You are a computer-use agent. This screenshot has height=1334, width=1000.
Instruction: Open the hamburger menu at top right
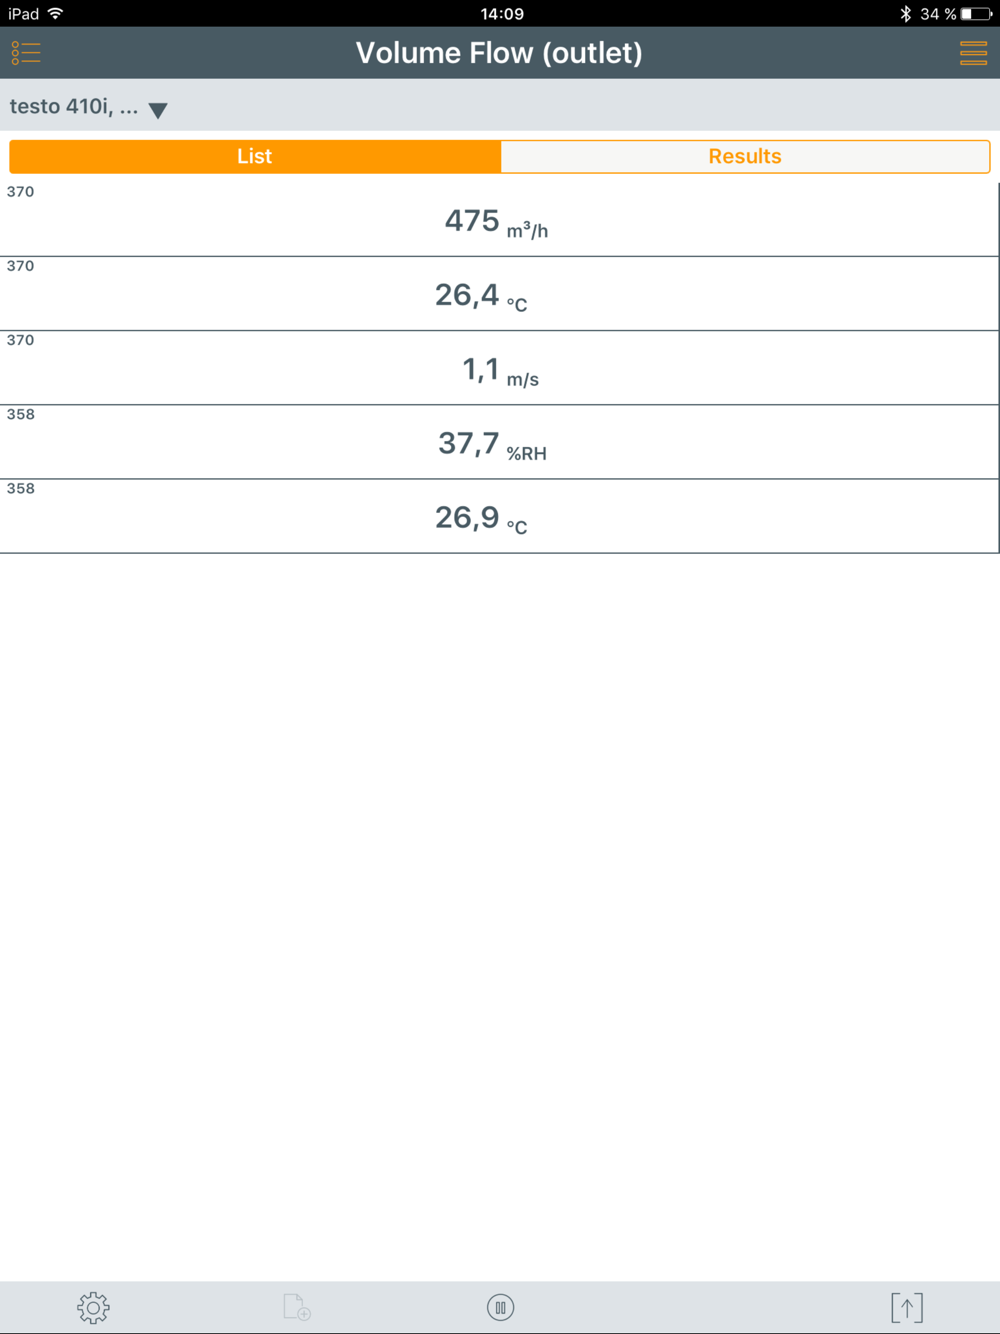point(973,53)
